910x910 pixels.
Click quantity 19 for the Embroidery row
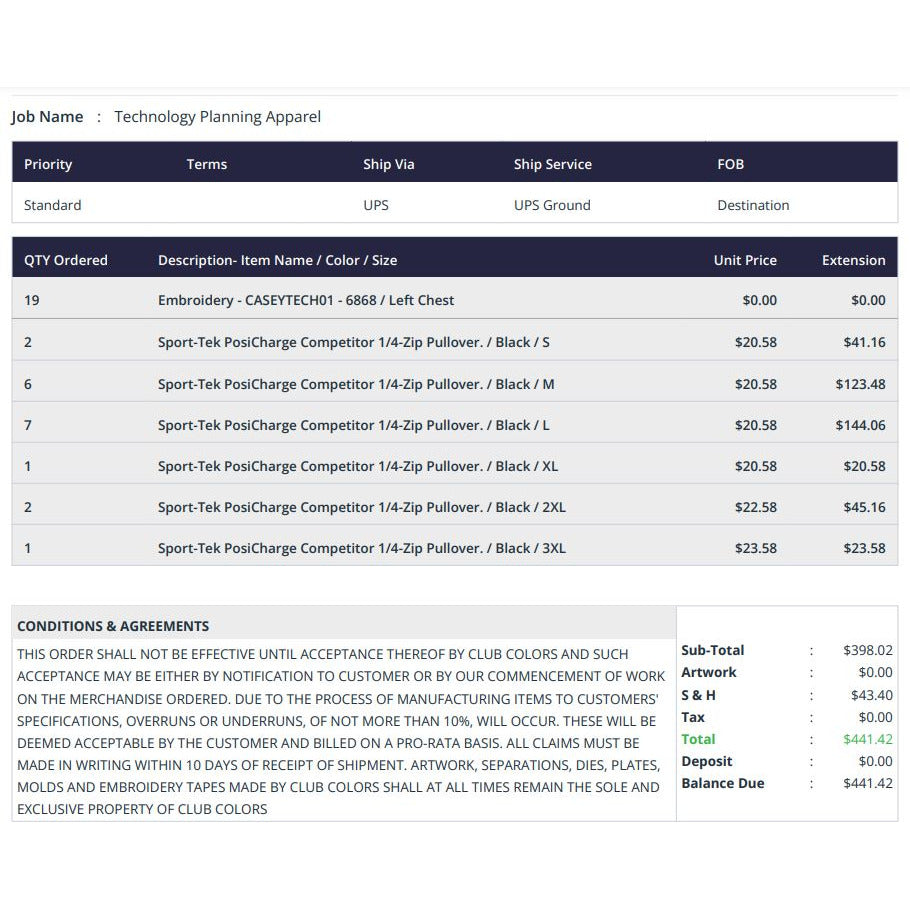31,300
